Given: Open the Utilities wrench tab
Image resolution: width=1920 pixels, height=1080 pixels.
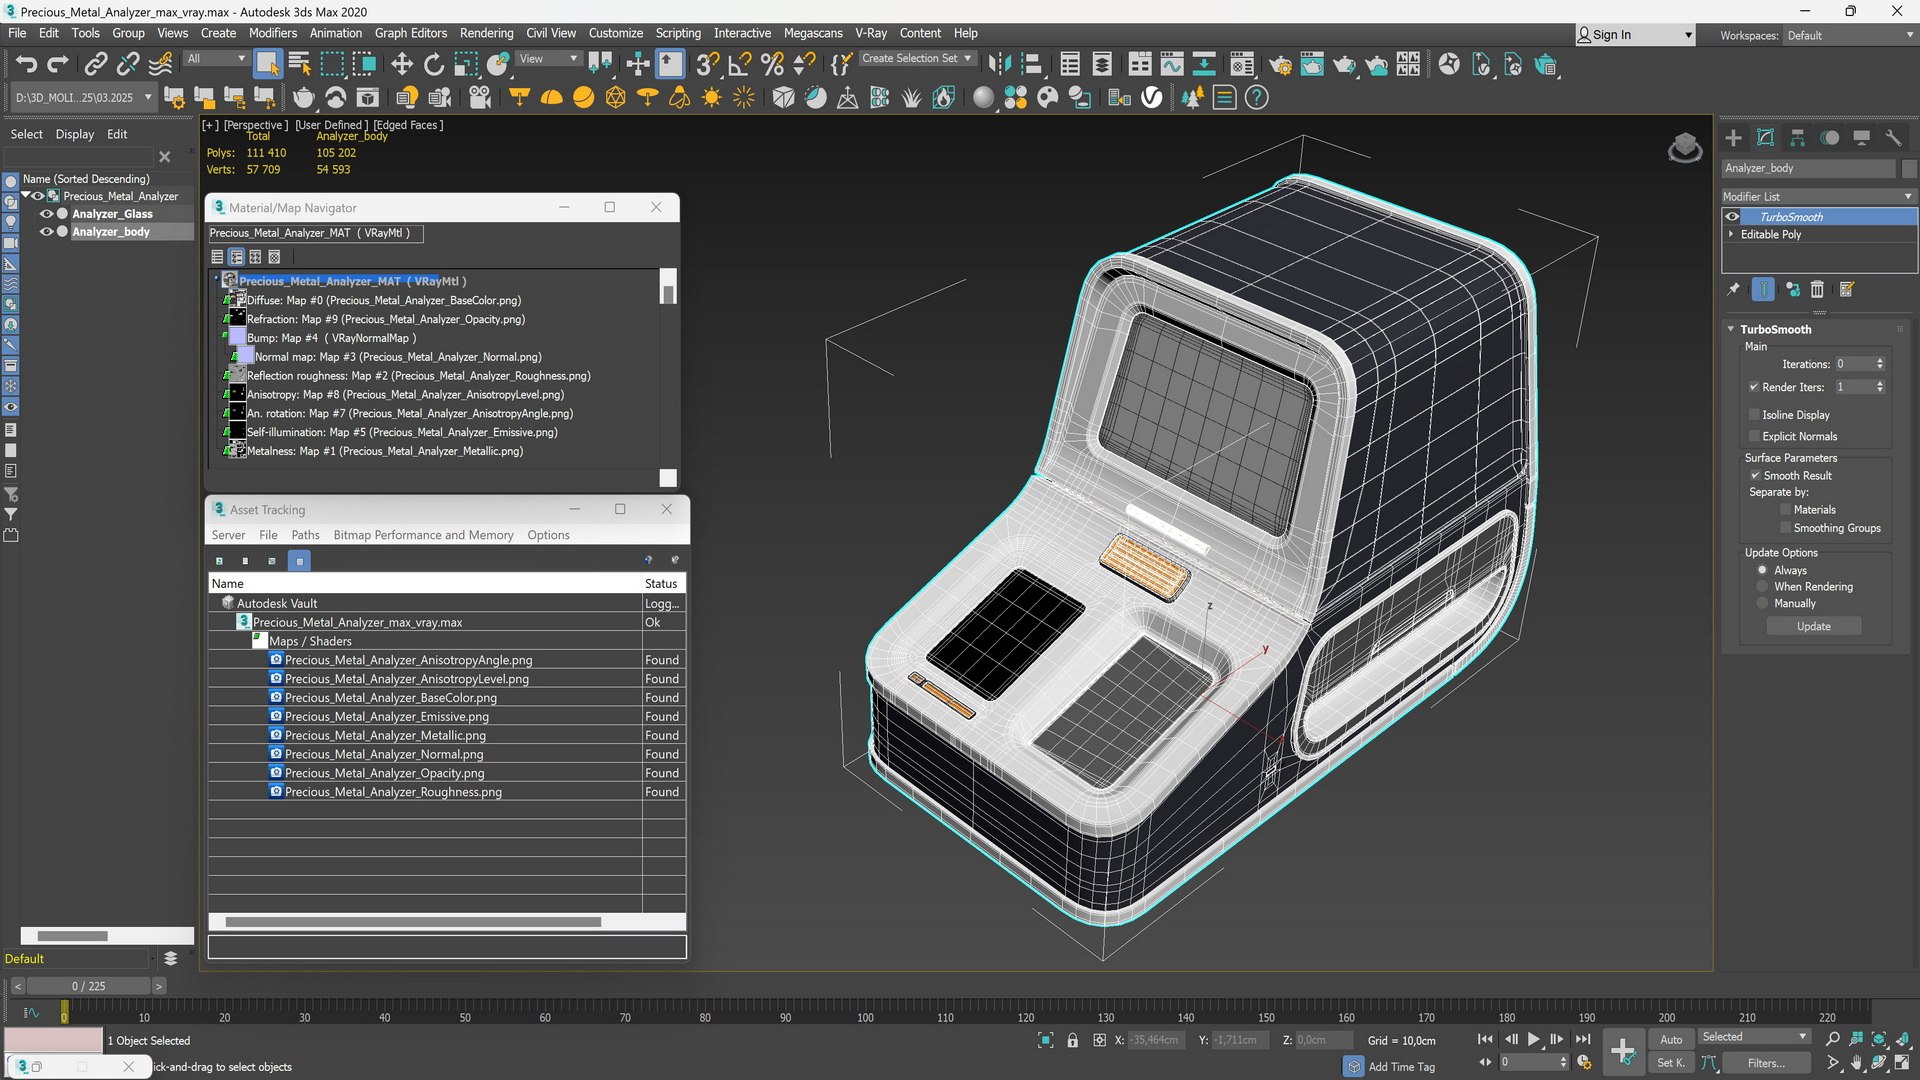Looking at the screenshot, I should 1893,138.
